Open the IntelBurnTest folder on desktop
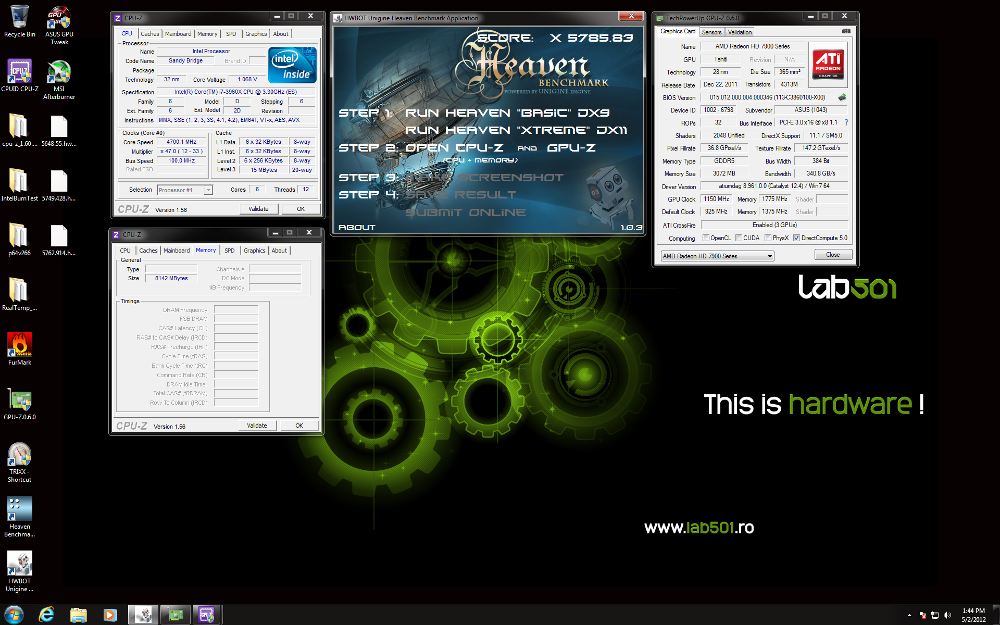 [19, 185]
